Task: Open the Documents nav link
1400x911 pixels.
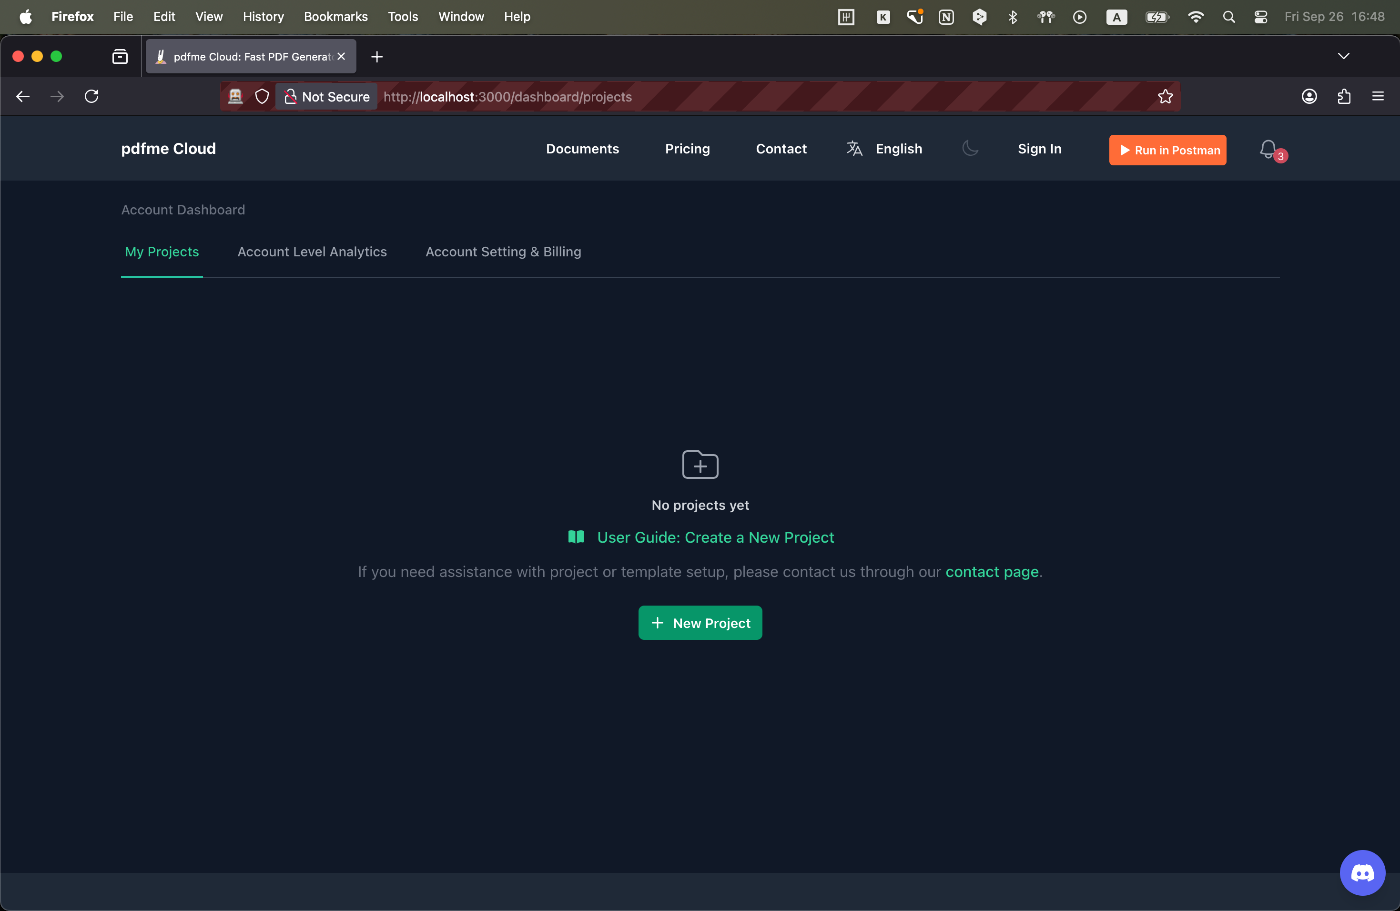Action: [582, 149]
